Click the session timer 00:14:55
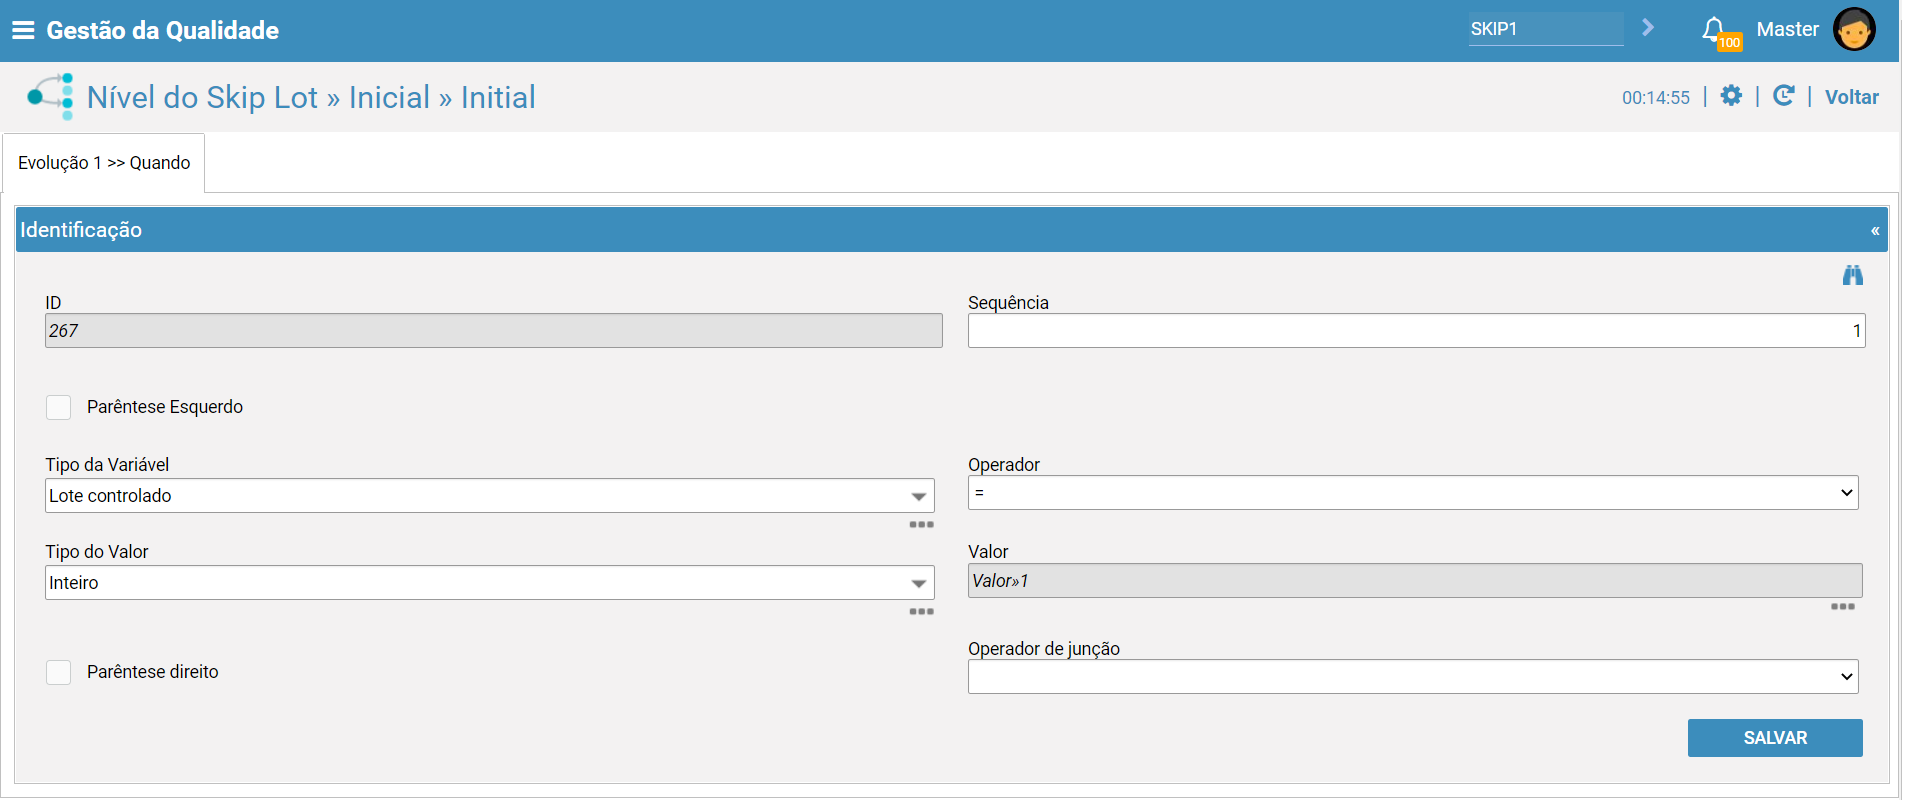 pos(1656,98)
